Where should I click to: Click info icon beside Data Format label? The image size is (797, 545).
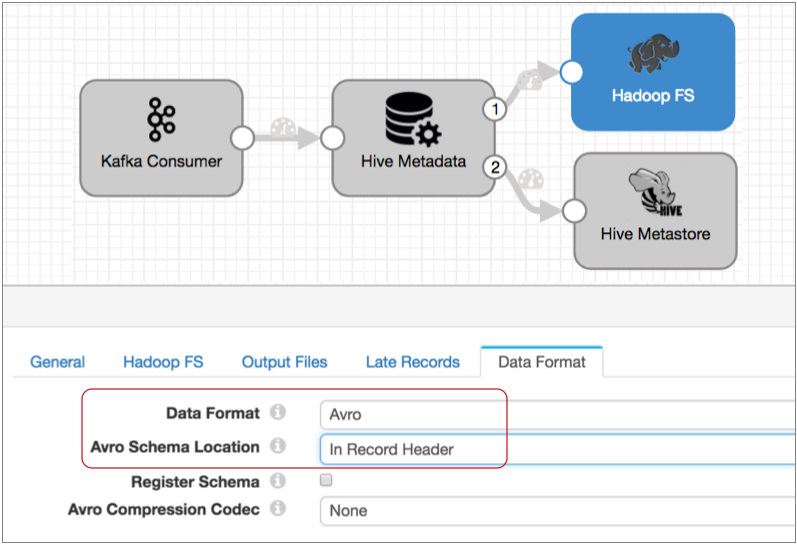(x=278, y=412)
